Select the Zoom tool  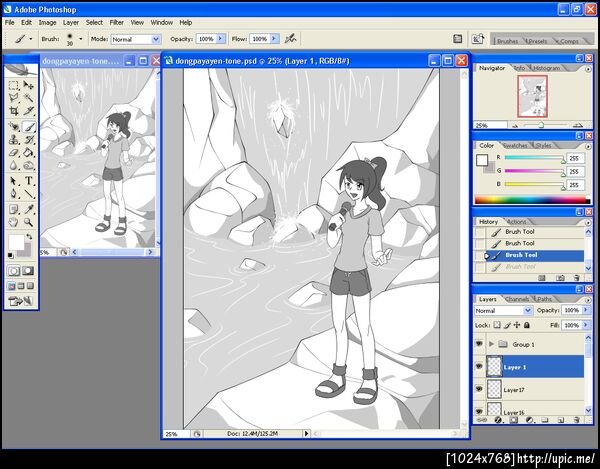click(x=28, y=222)
